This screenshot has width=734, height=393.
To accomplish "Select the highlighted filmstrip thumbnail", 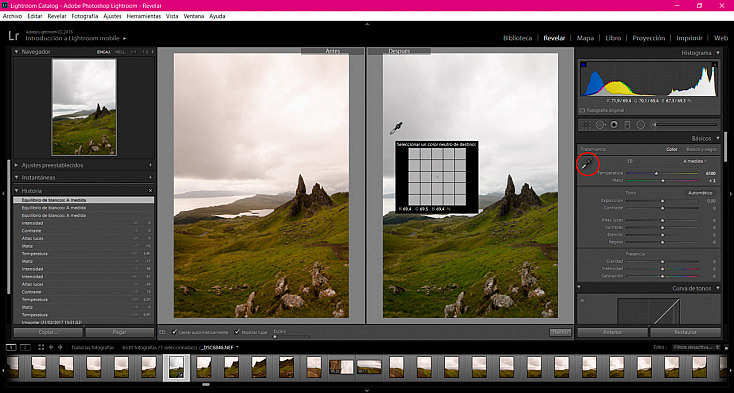I will point(176,368).
